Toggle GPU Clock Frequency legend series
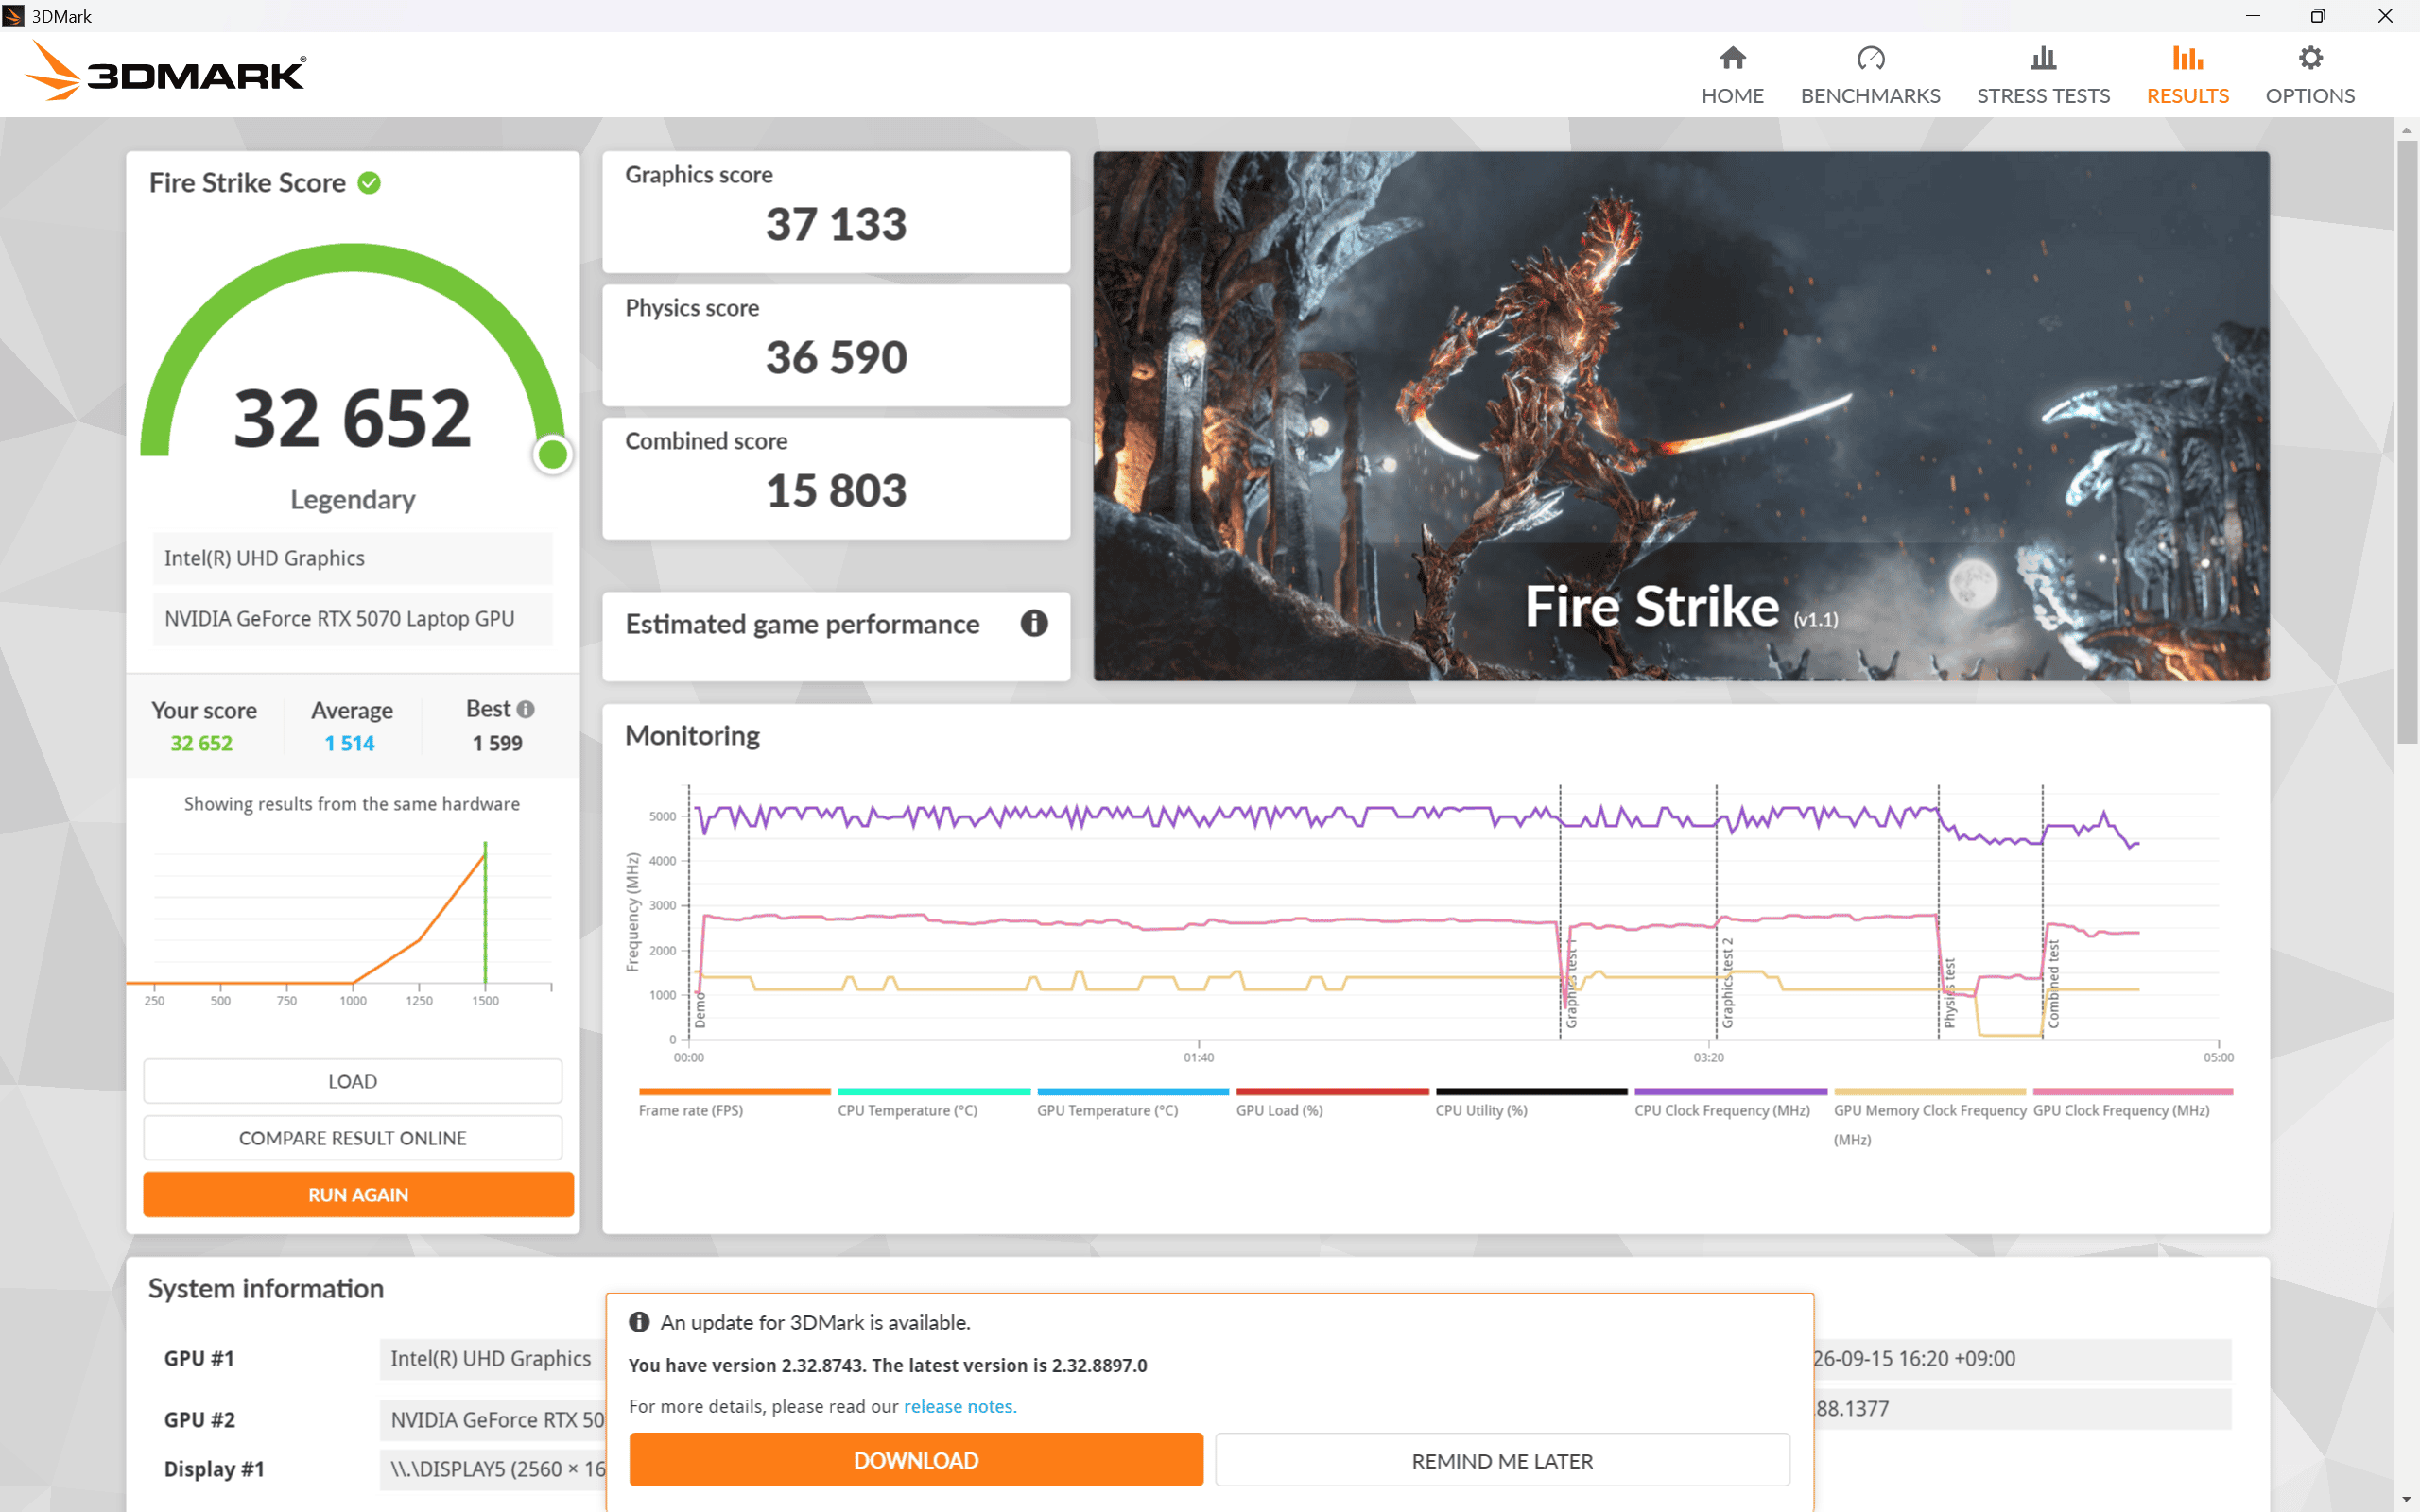This screenshot has width=2420, height=1512. [2132, 1103]
